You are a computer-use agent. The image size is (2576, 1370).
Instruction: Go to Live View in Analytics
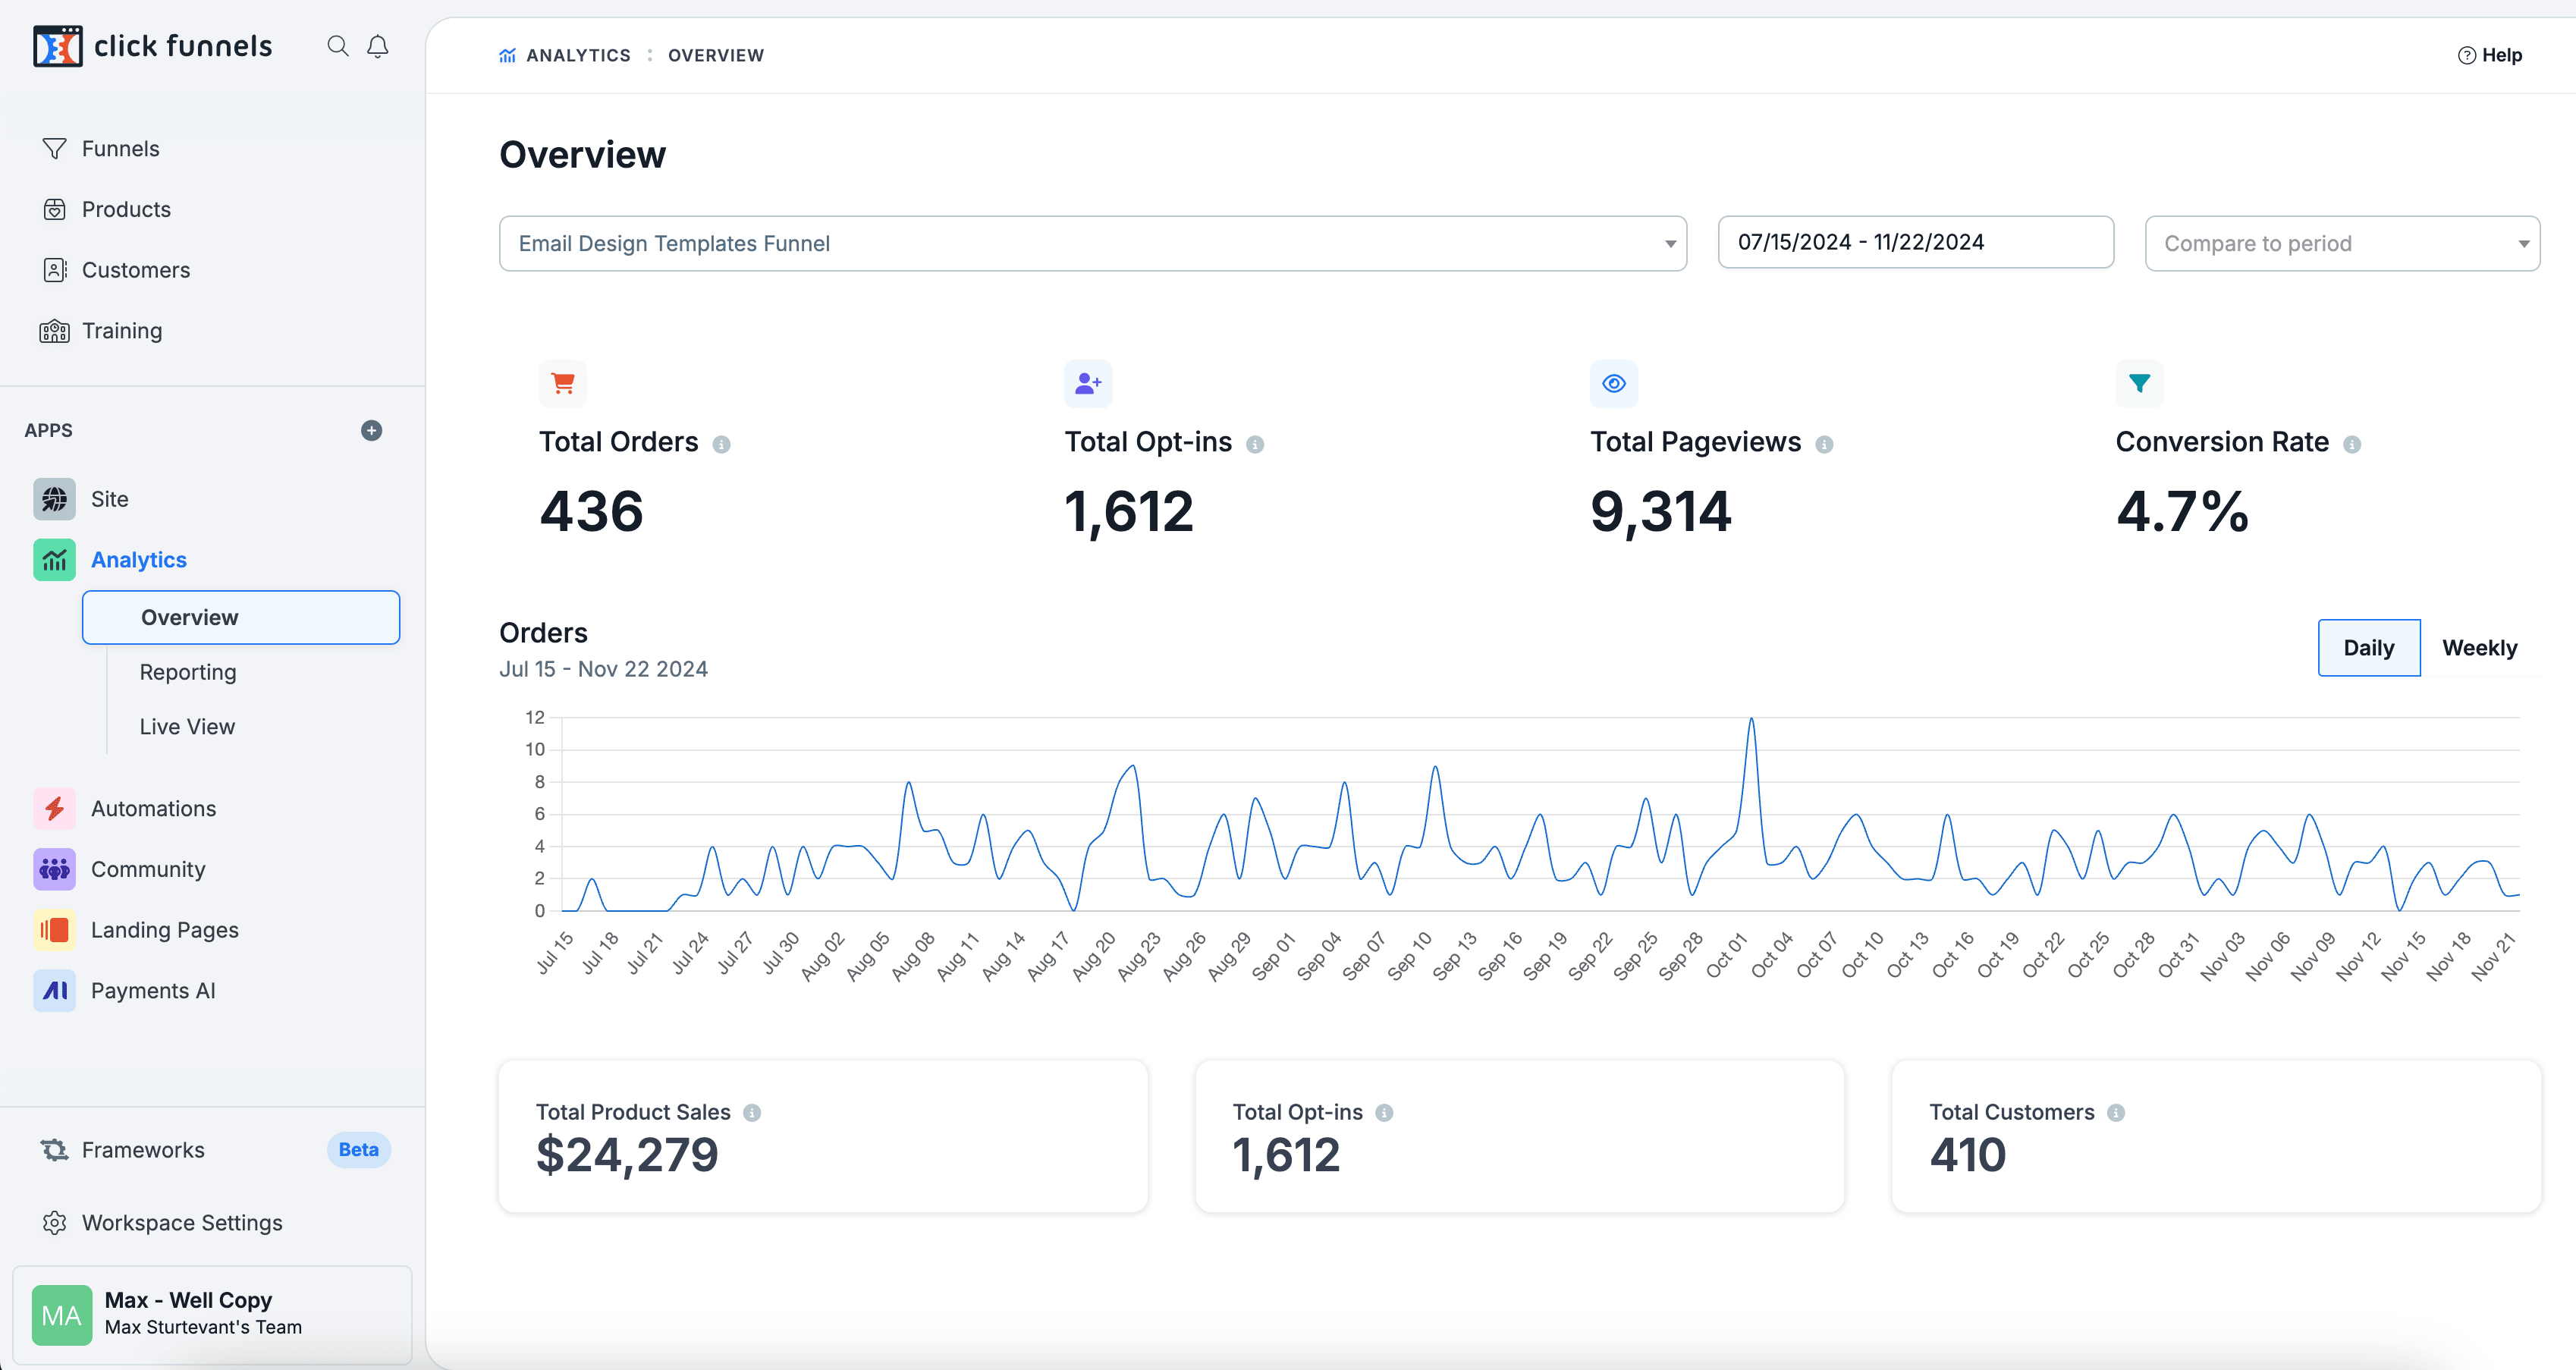point(187,727)
